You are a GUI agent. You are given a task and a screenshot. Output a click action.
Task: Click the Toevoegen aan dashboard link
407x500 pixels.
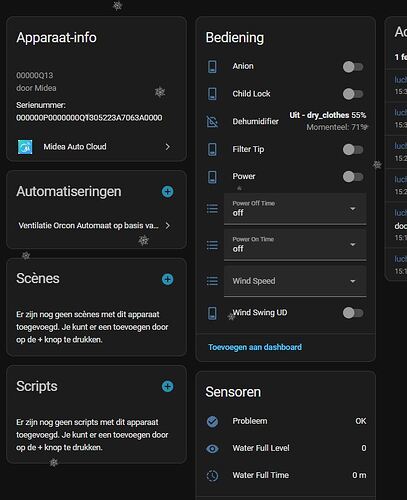coord(255,347)
